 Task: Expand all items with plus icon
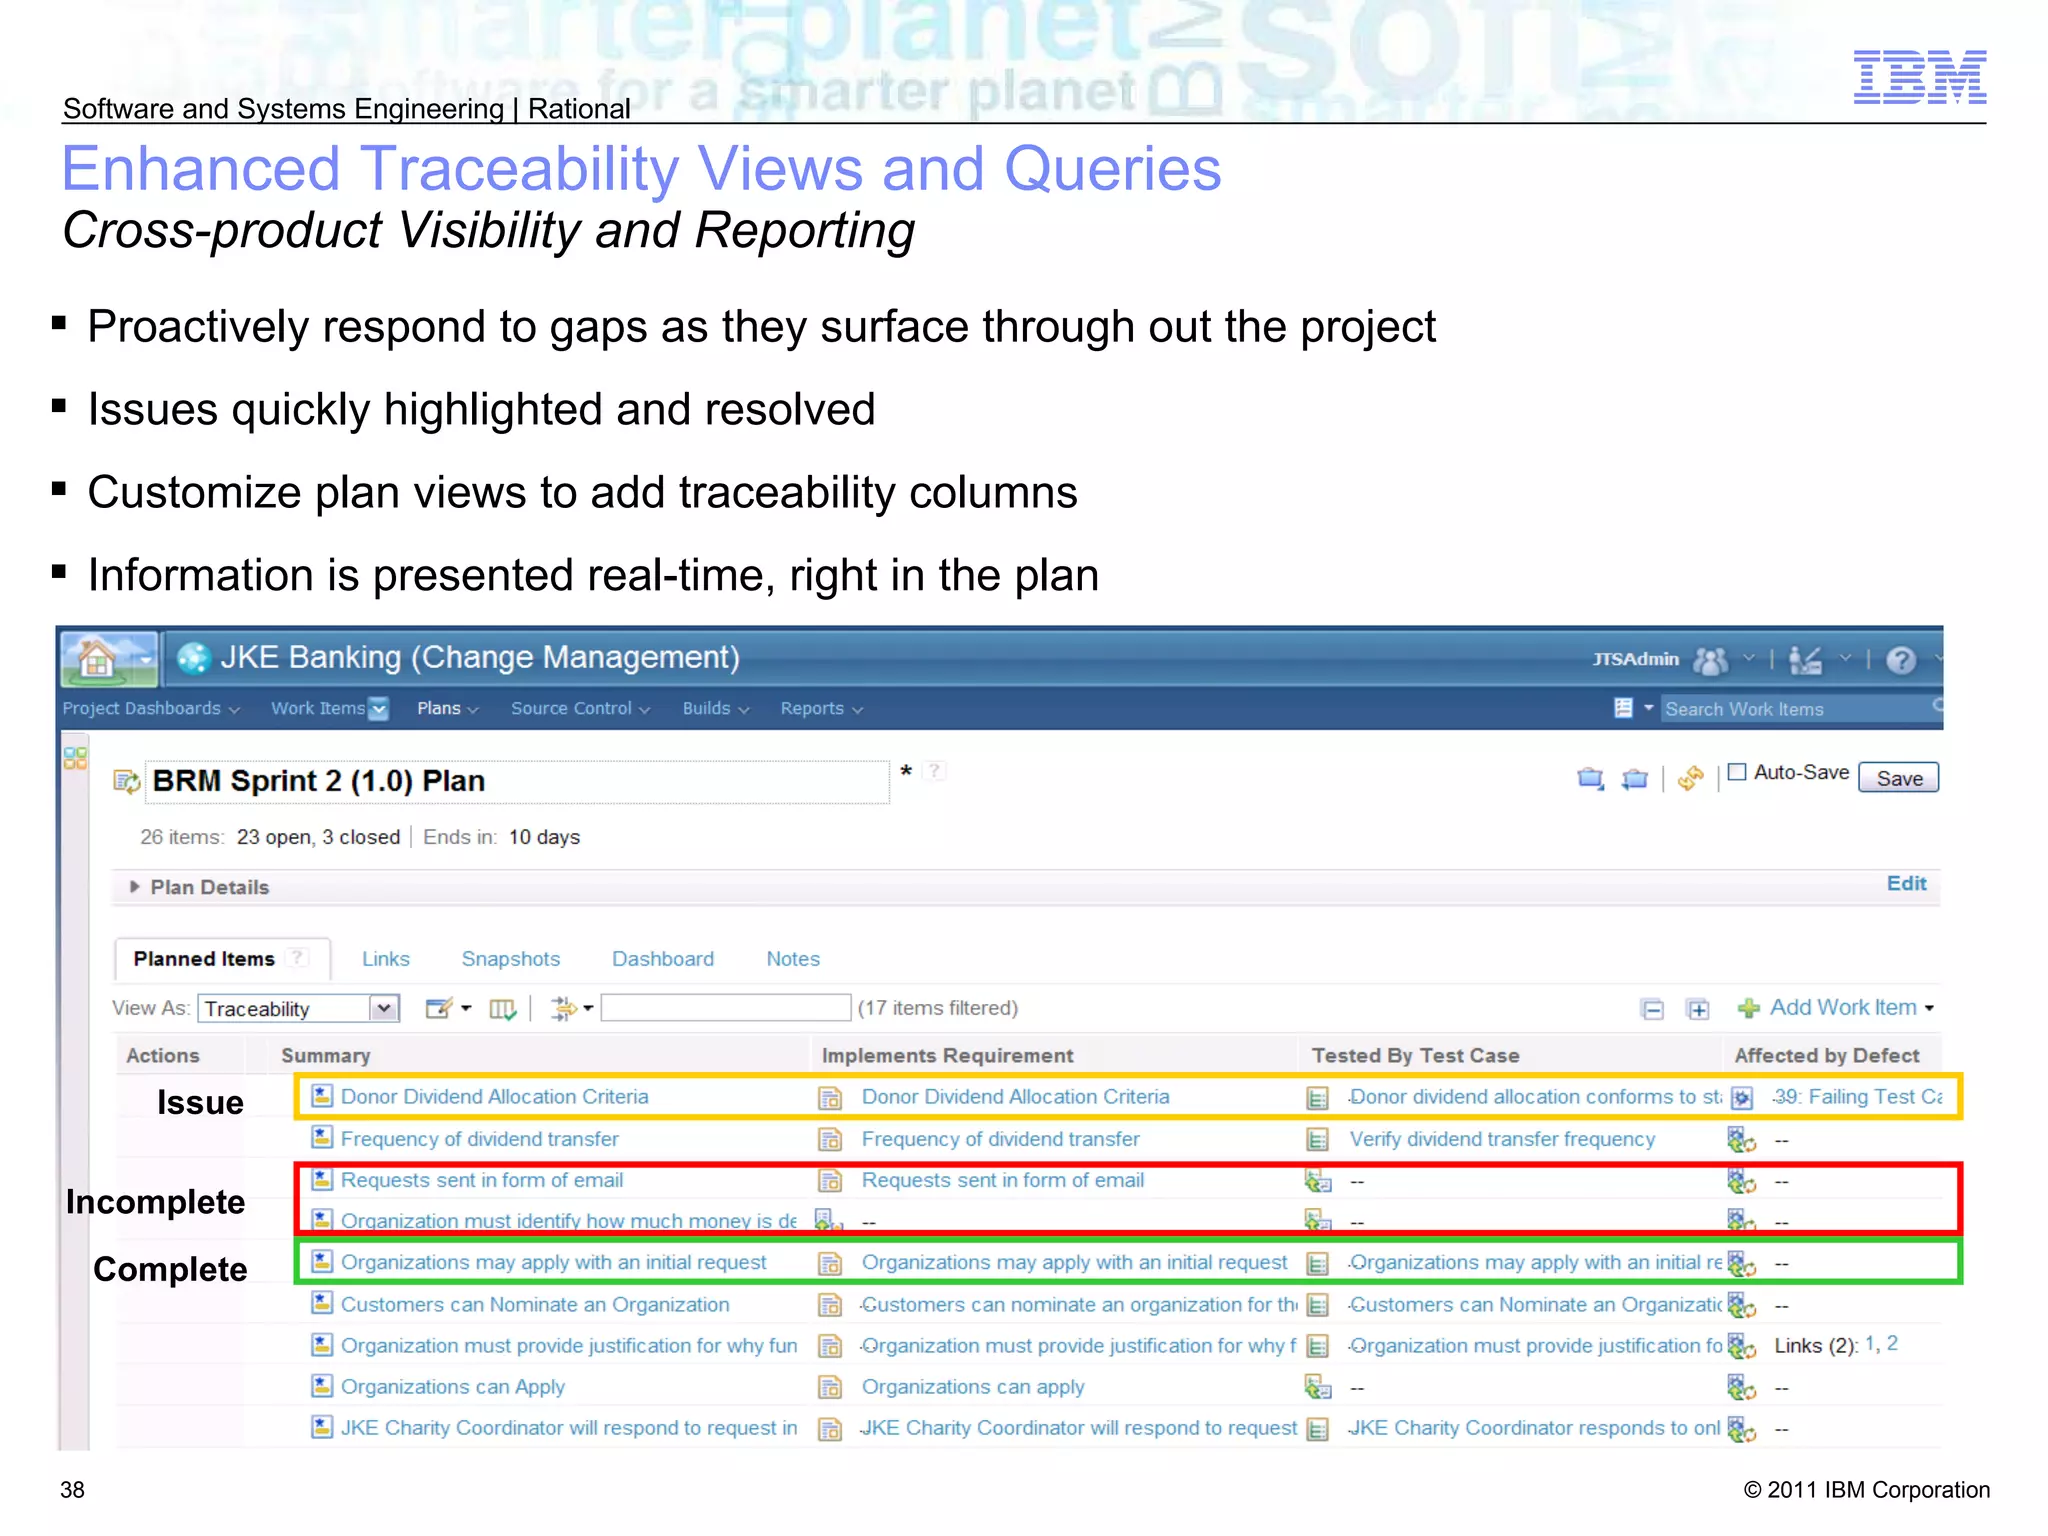coord(1698,1009)
